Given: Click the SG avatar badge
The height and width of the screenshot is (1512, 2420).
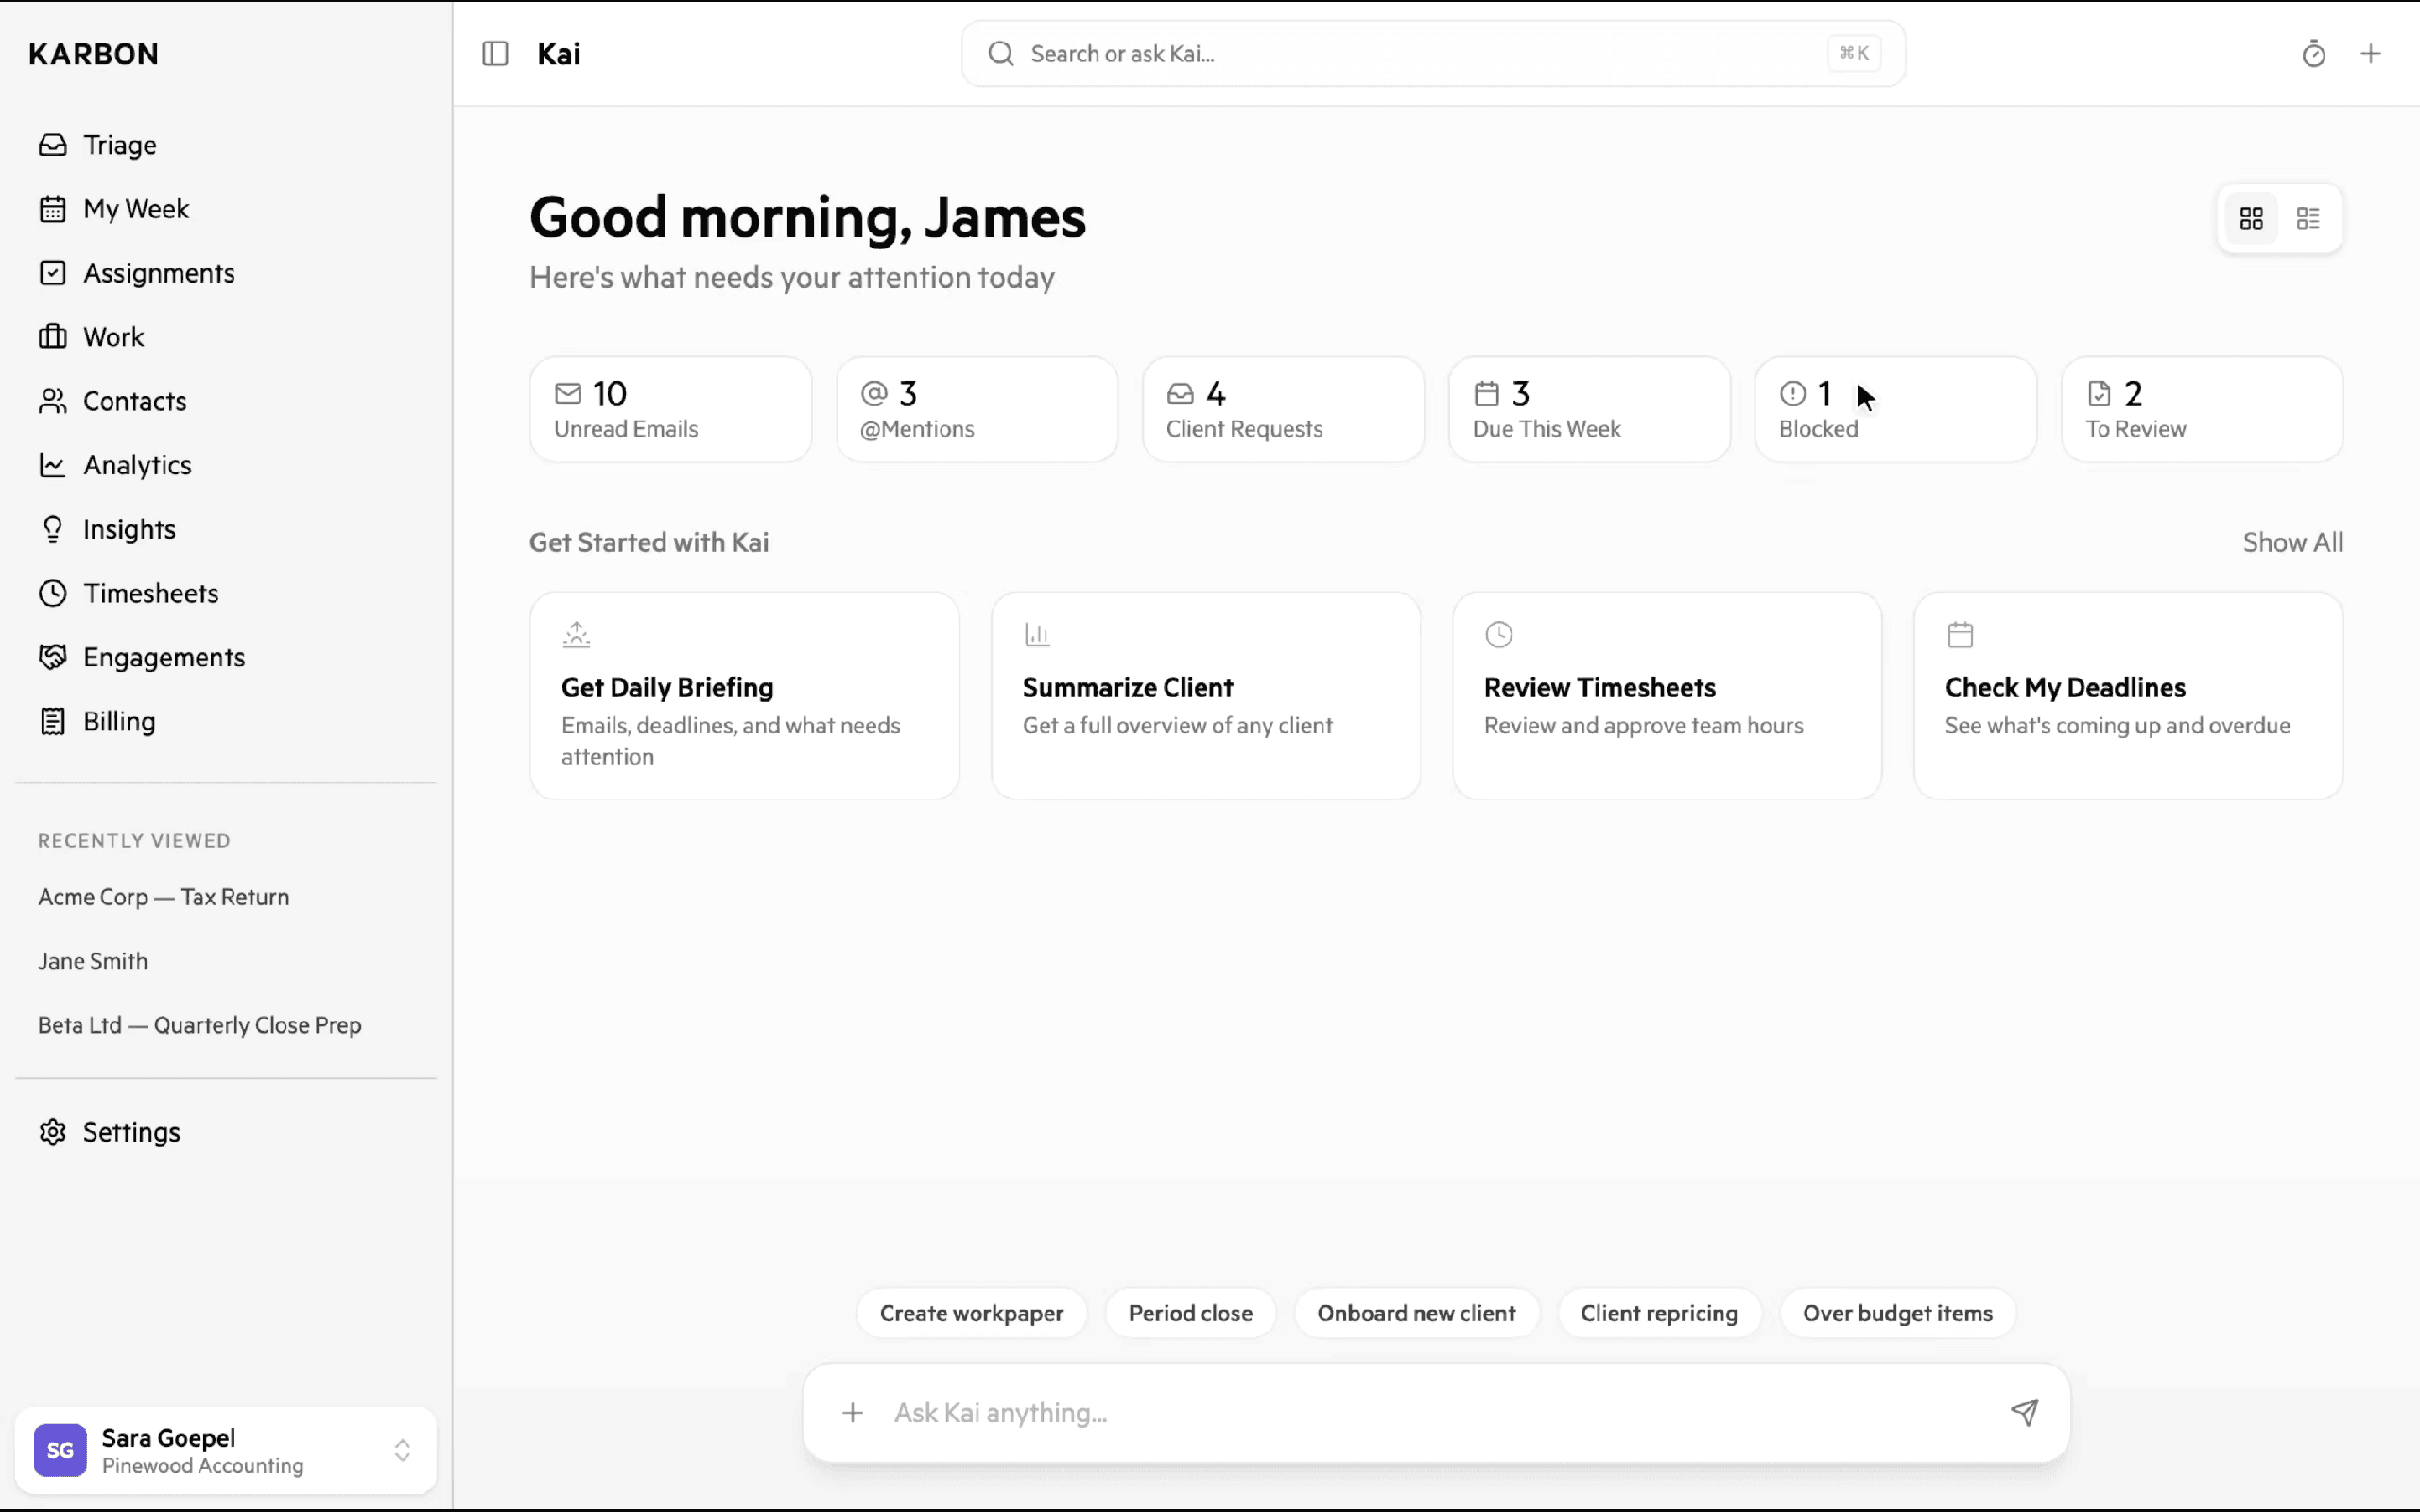Looking at the screenshot, I should (x=60, y=1450).
